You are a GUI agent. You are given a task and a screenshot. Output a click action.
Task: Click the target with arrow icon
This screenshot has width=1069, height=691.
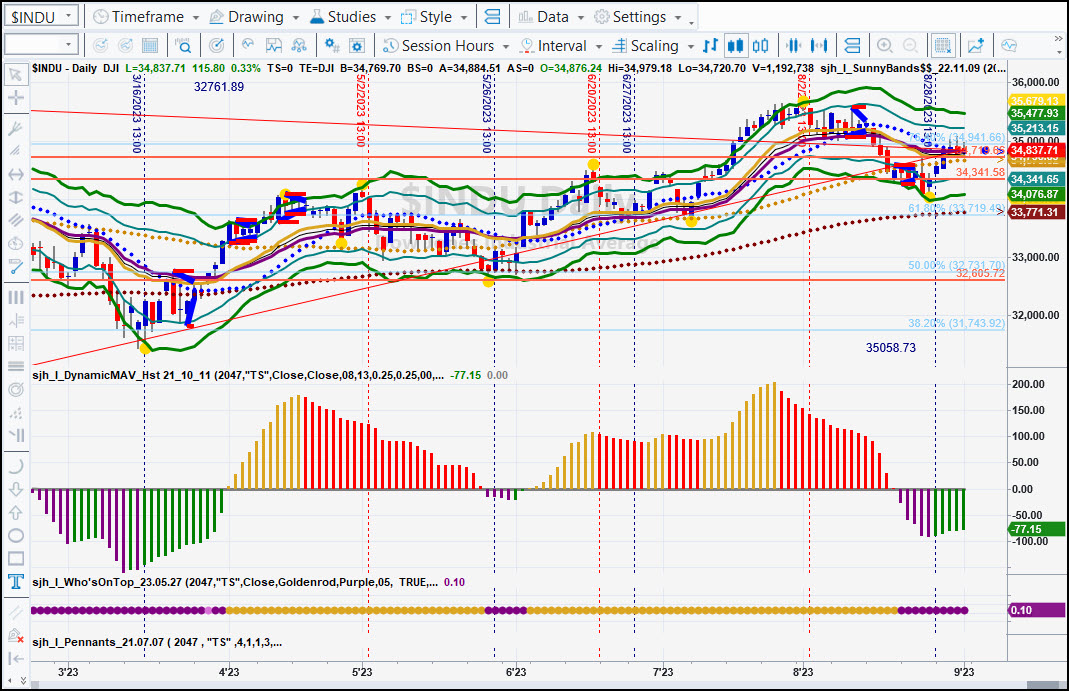[216, 46]
